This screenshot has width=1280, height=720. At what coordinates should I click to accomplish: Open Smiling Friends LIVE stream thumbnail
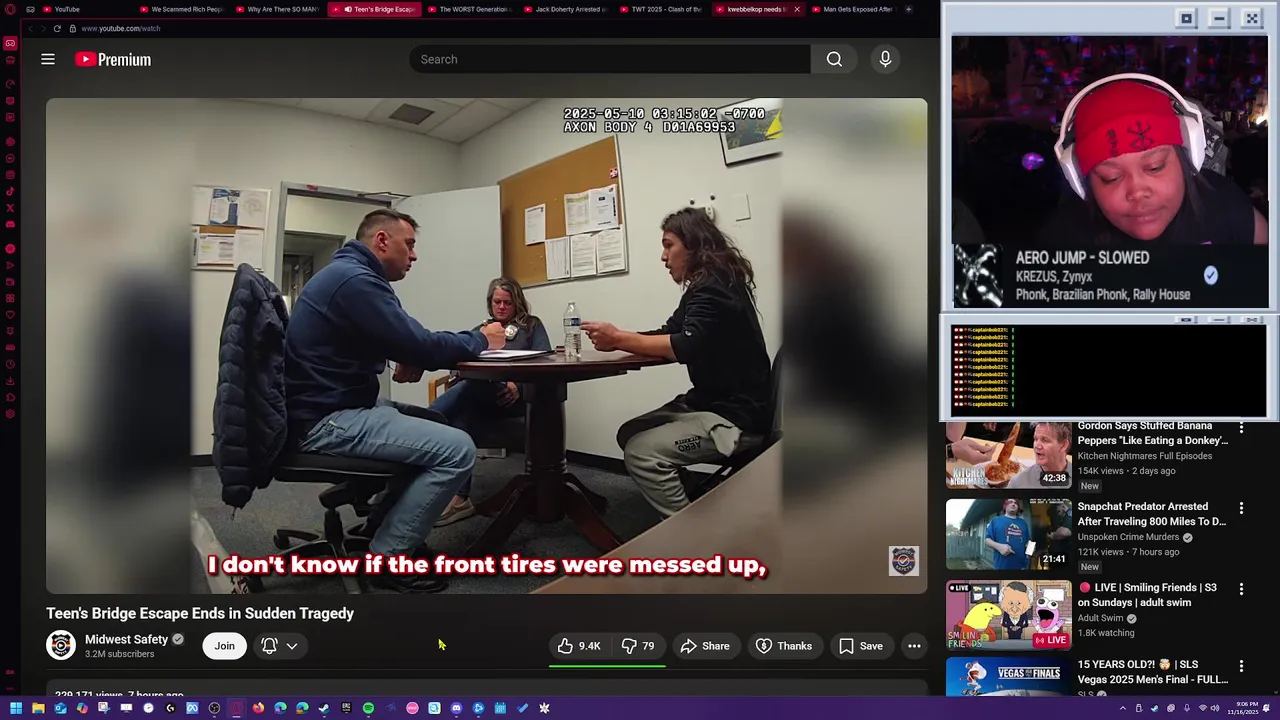click(x=1009, y=615)
